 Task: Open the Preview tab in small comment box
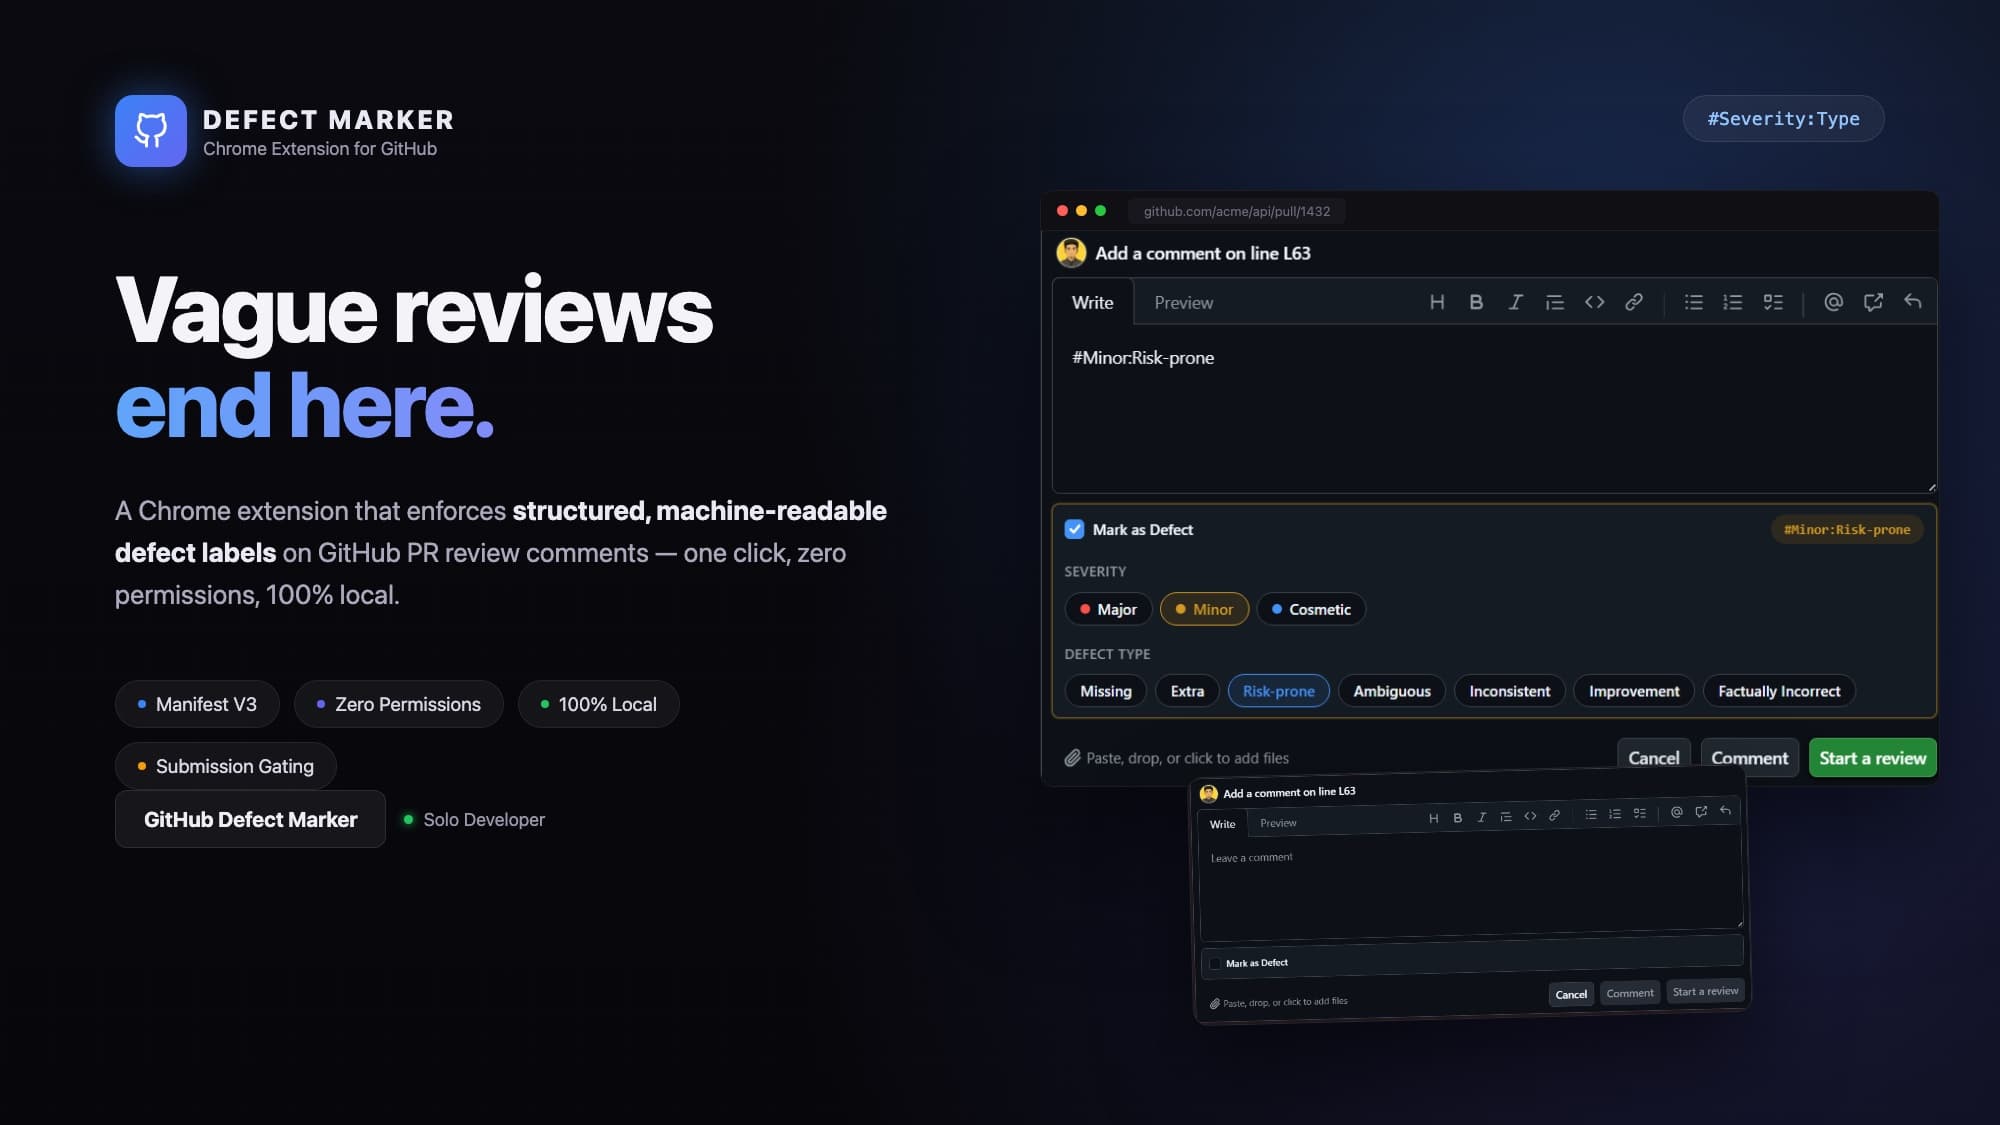coord(1278,823)
